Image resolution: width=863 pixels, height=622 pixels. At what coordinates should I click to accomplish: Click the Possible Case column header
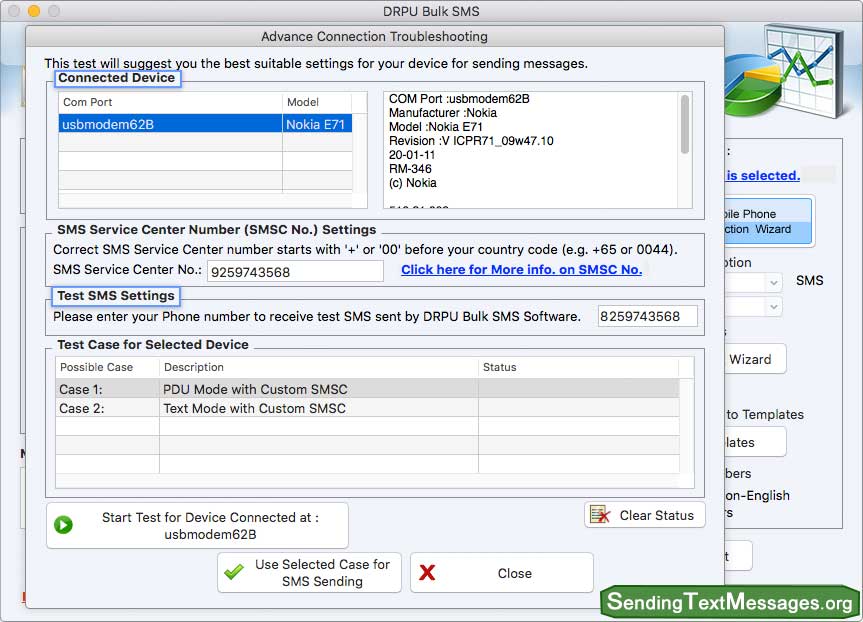pyautogui.click(x=107, y=367)
